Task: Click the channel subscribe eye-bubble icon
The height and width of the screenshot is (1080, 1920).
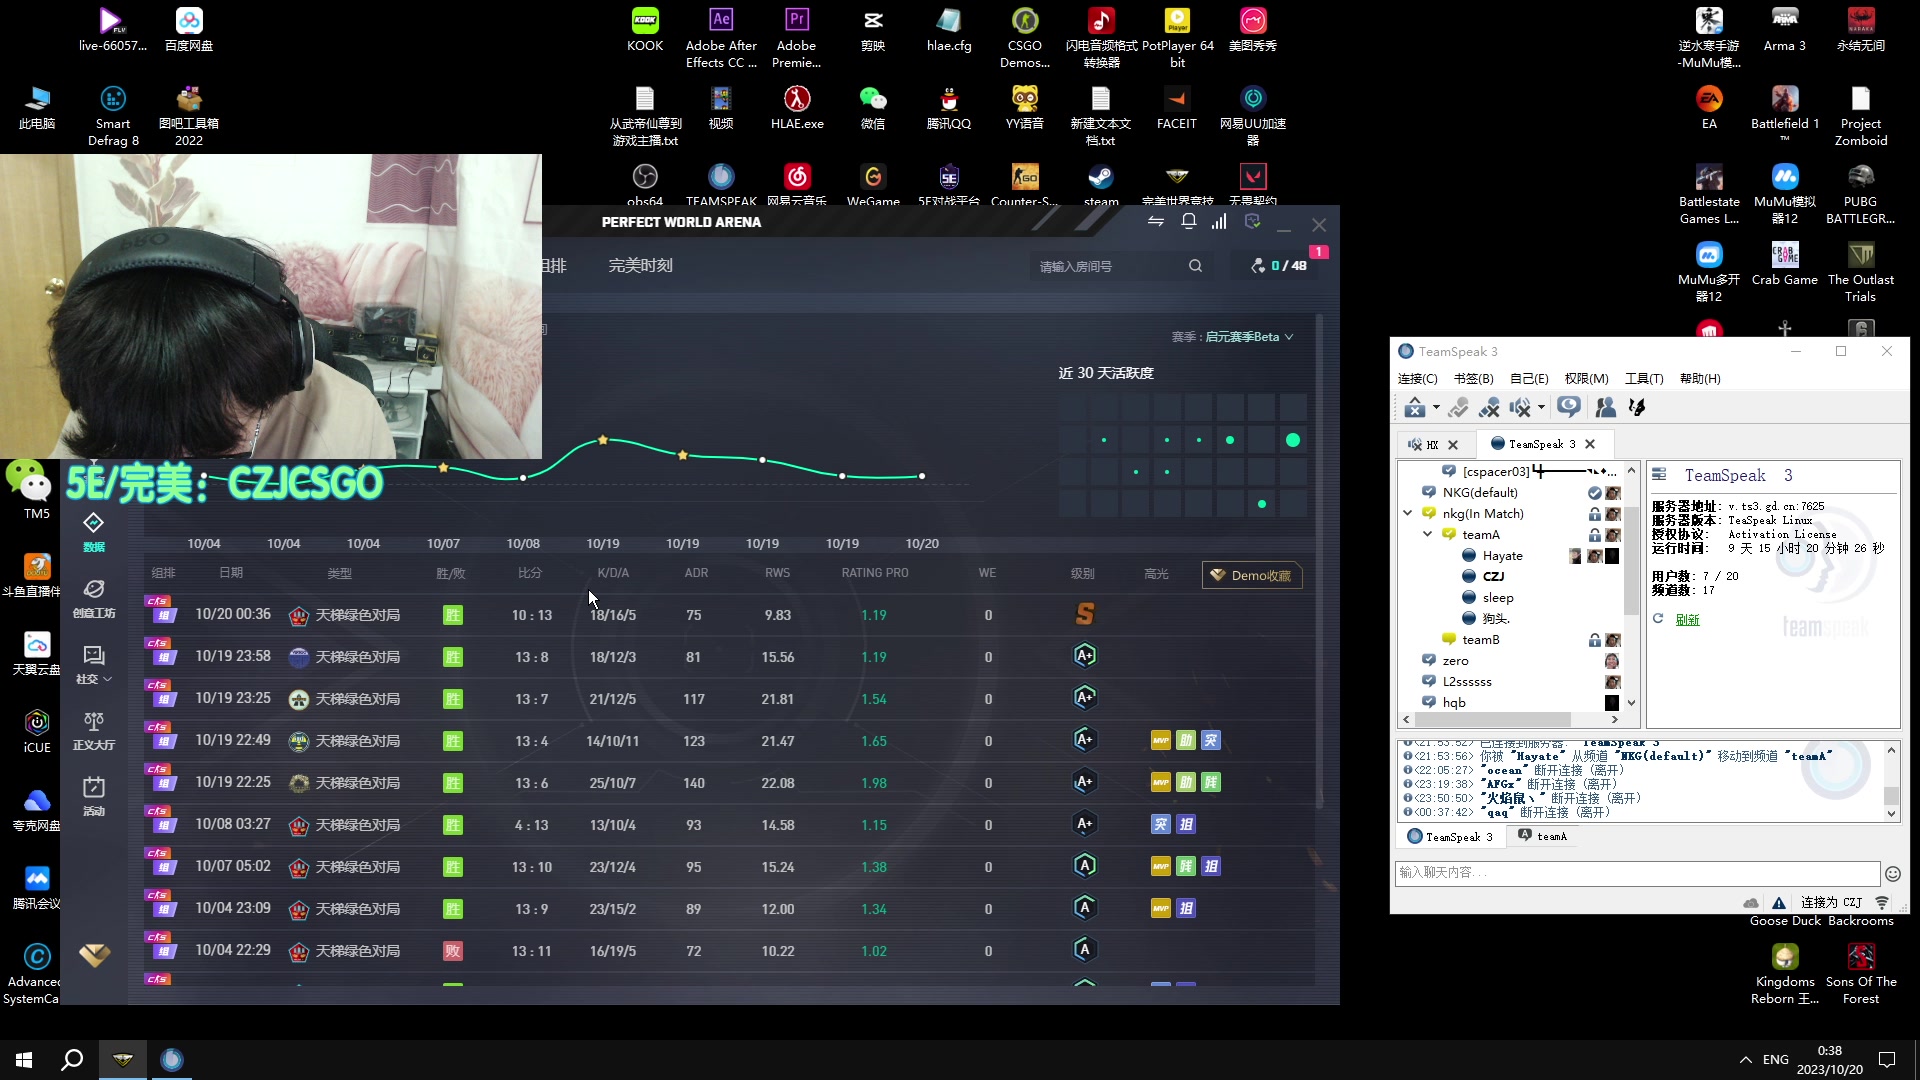Action: tap(1568, 407)
